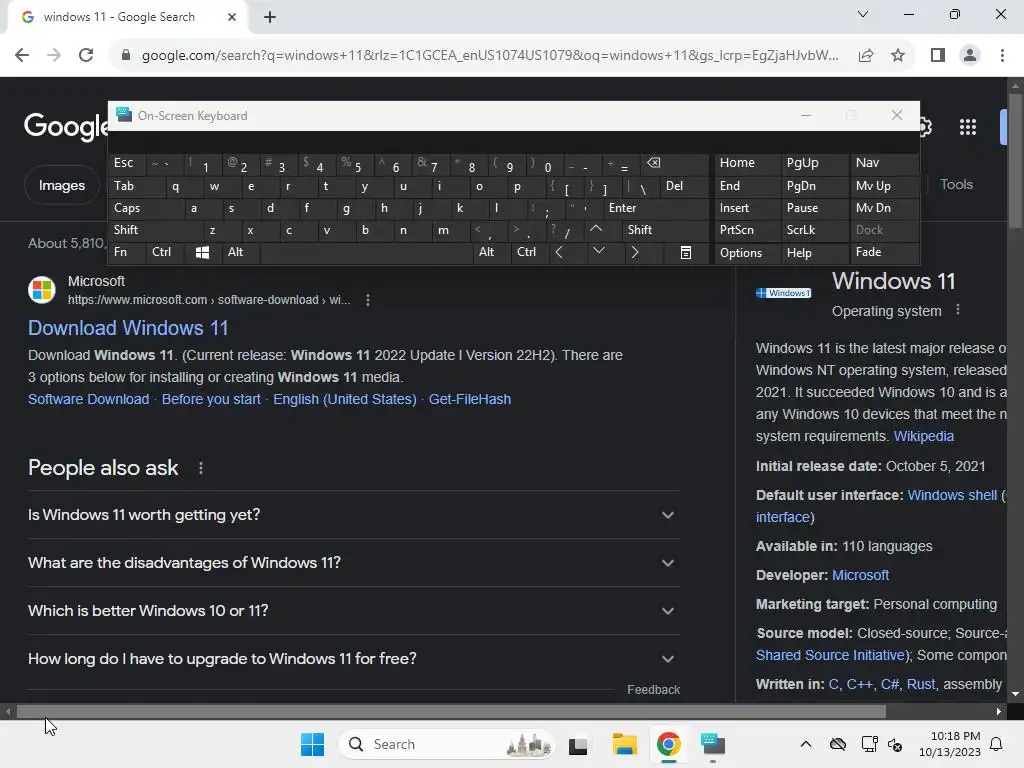Expand 'How long do I have to upgrade' question
This screenshot has width=1024, height=768.
tap(353, 658)
